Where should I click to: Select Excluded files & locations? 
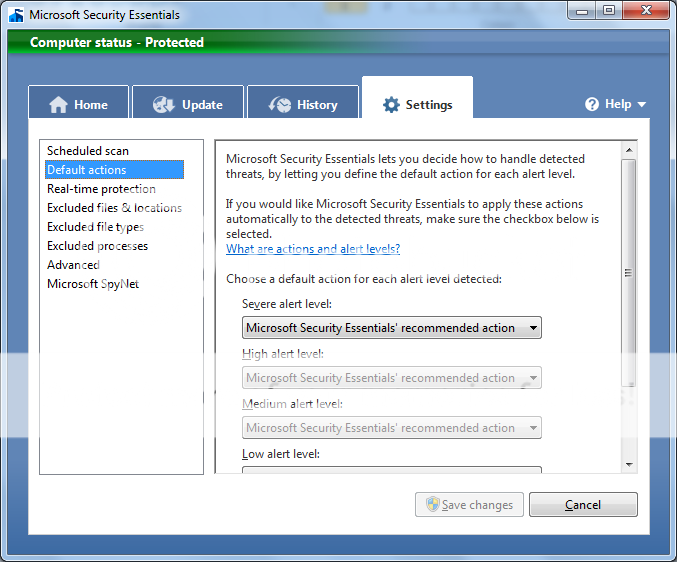(114, 208)
